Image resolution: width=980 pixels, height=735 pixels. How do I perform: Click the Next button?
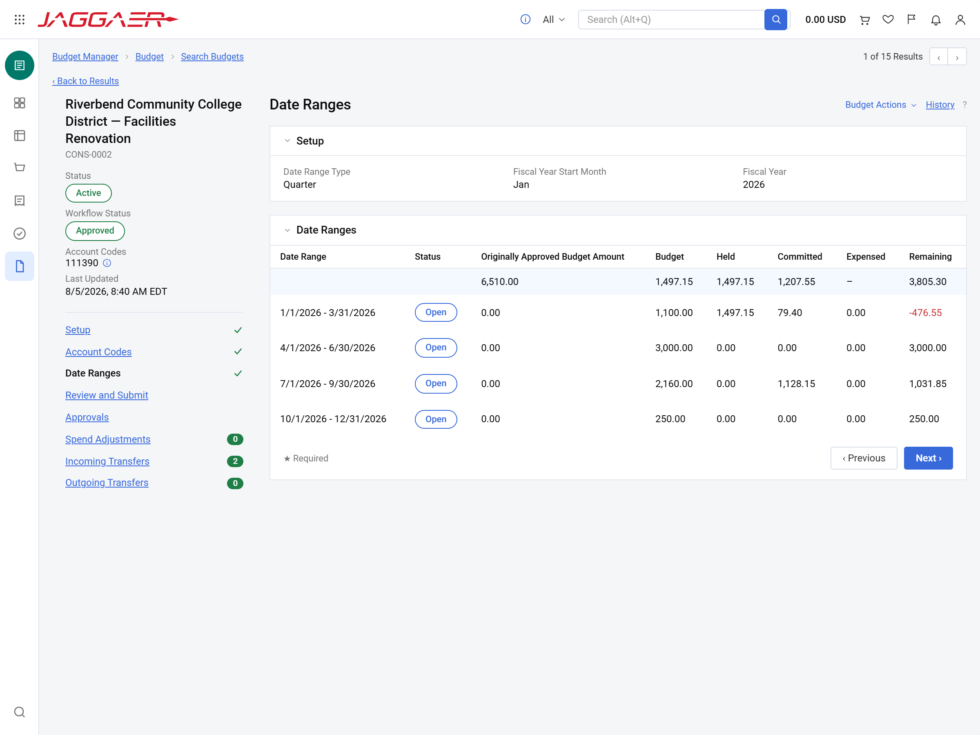click(x=928, y=458)
